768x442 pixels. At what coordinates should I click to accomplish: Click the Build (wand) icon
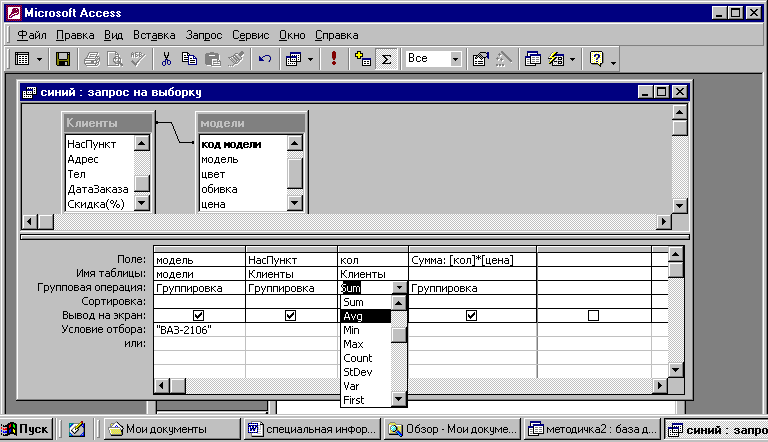point(504,59)
